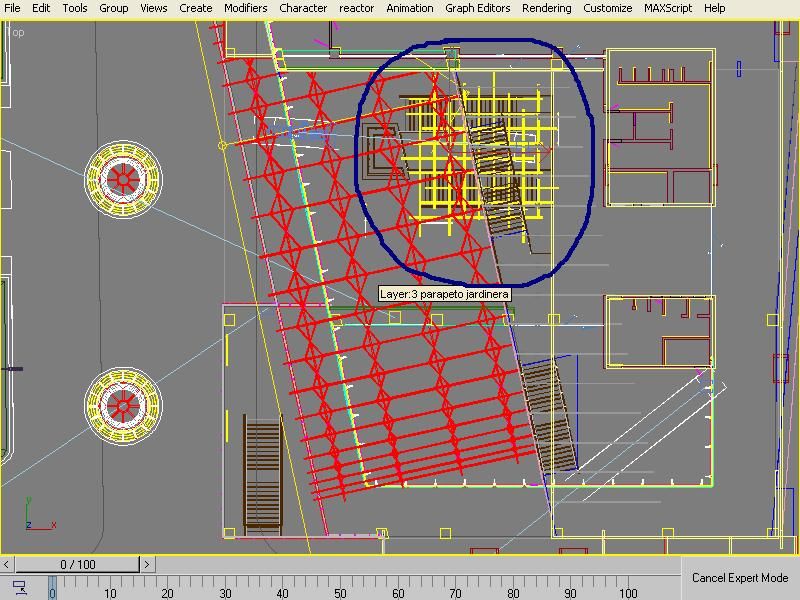The height and width of the screenshot is (600, 800).
Task: Open the Customize menu
Action: [x=607, y=8]
